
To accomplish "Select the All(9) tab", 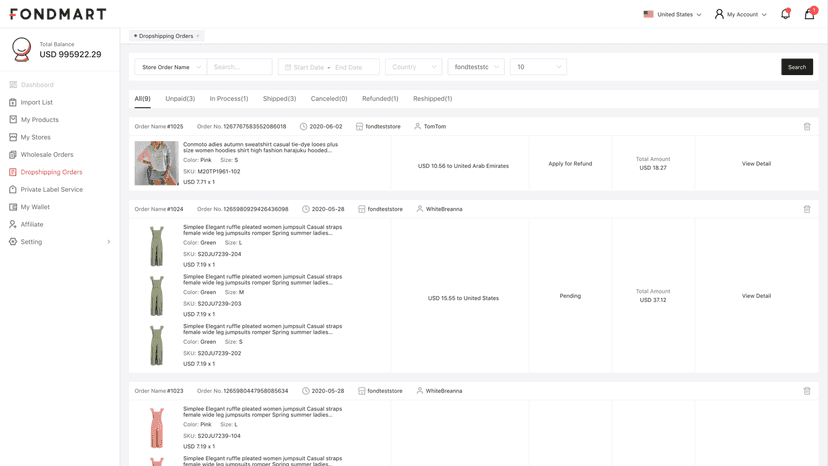I will click(142, 99).
